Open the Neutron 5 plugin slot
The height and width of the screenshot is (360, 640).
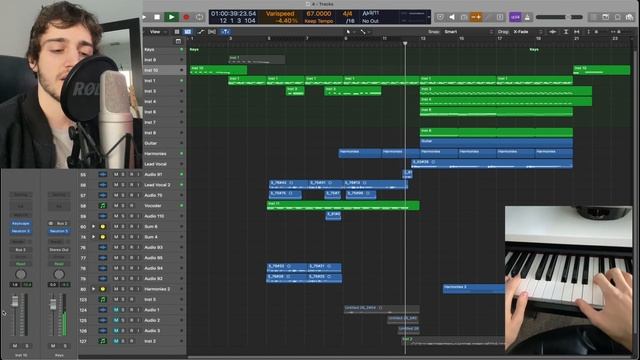pos(59,231)
